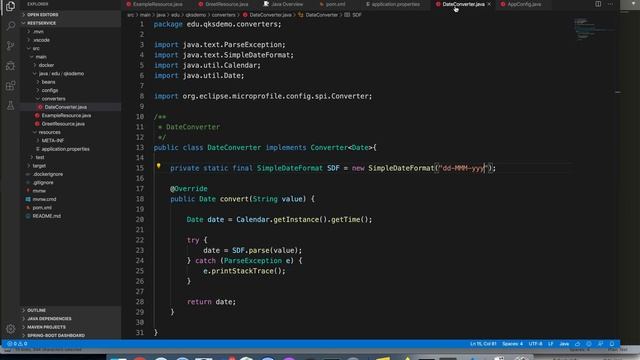
Task: Click the split editor icon
Action: click(598, 4)
